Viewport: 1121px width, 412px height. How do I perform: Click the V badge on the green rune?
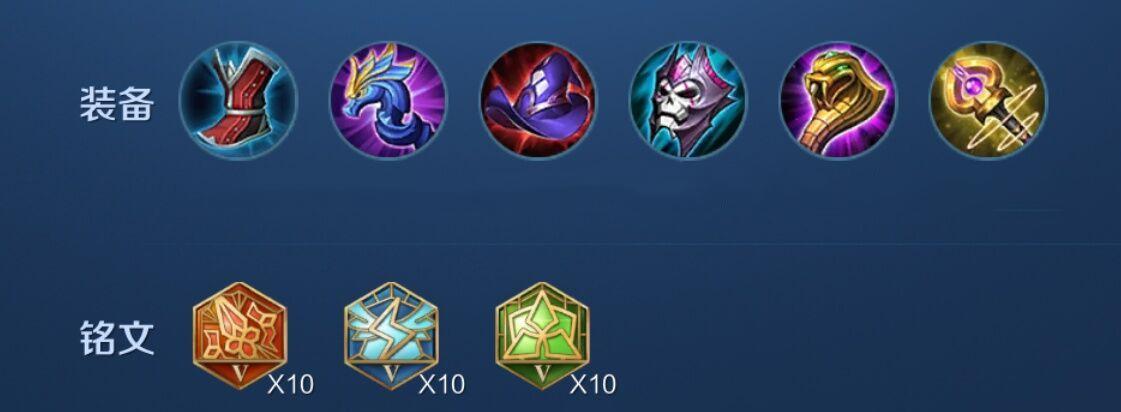542,373
